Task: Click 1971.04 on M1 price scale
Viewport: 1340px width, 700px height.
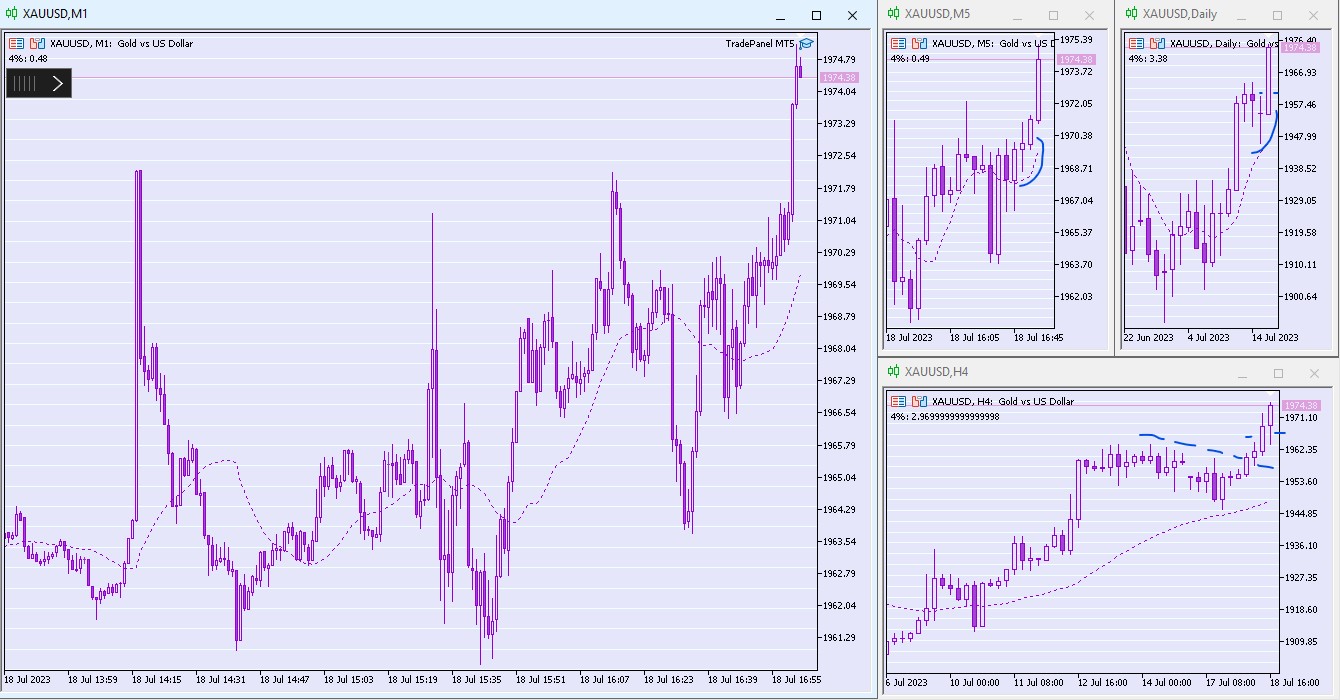Action: pyautogui.click(x=838, y=220)
